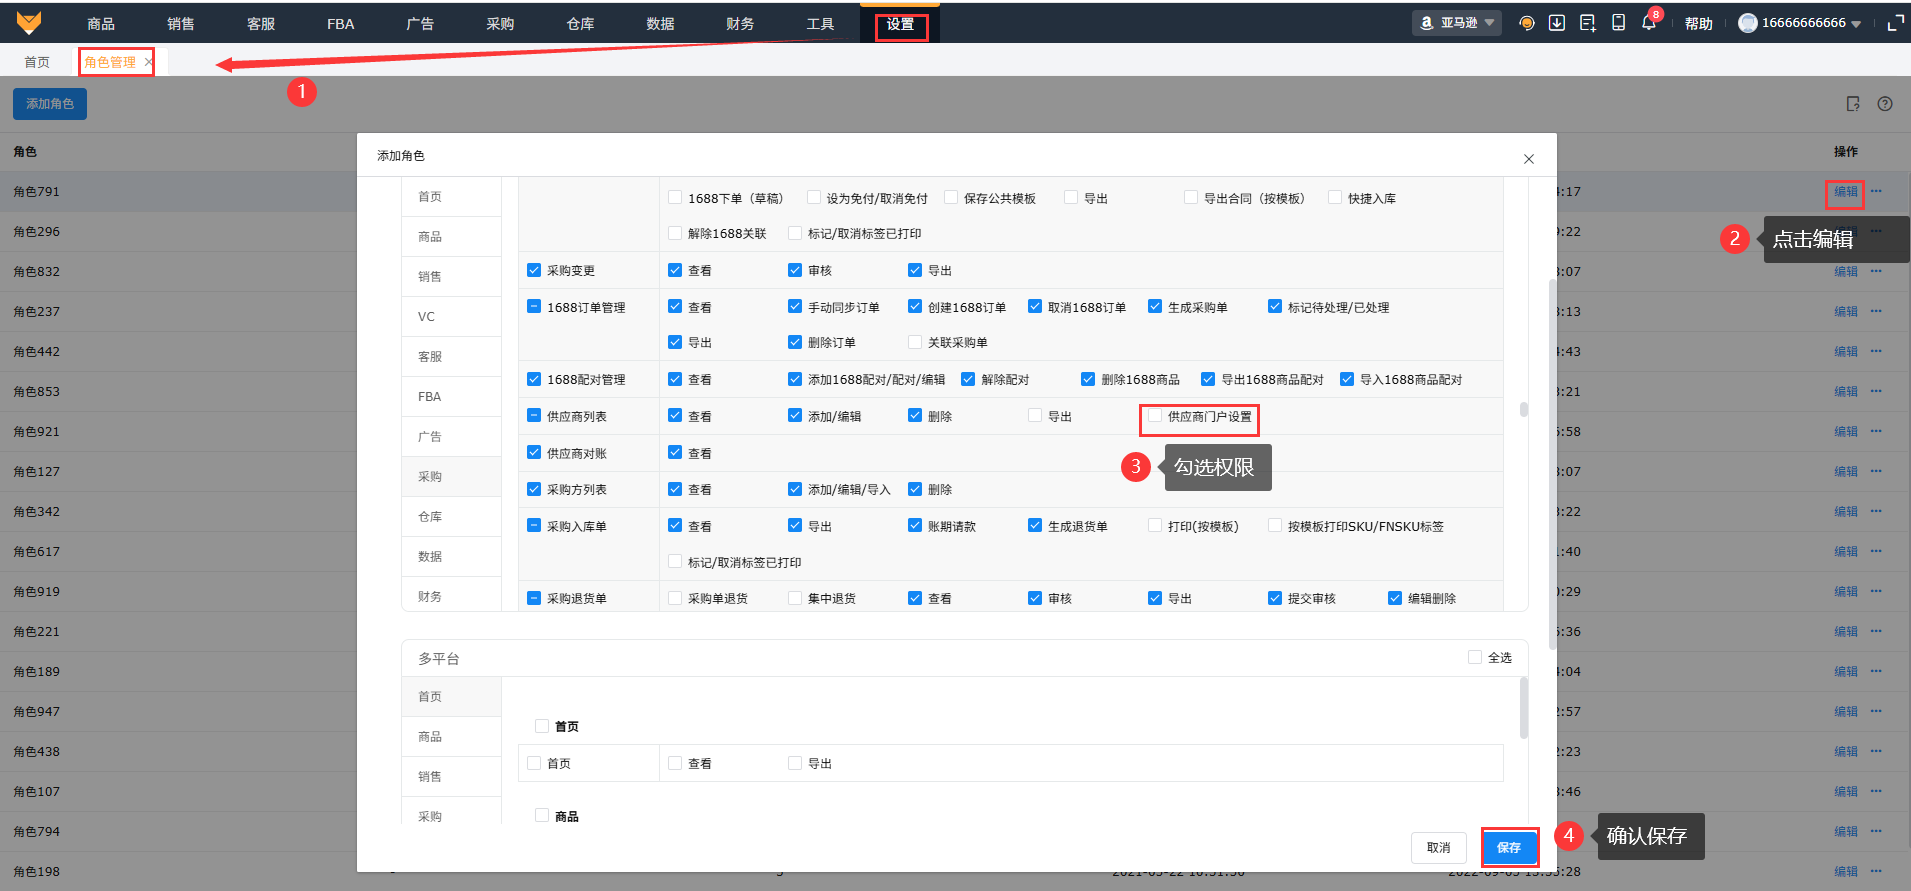Click the add-note document icon

click(1587, 23)
